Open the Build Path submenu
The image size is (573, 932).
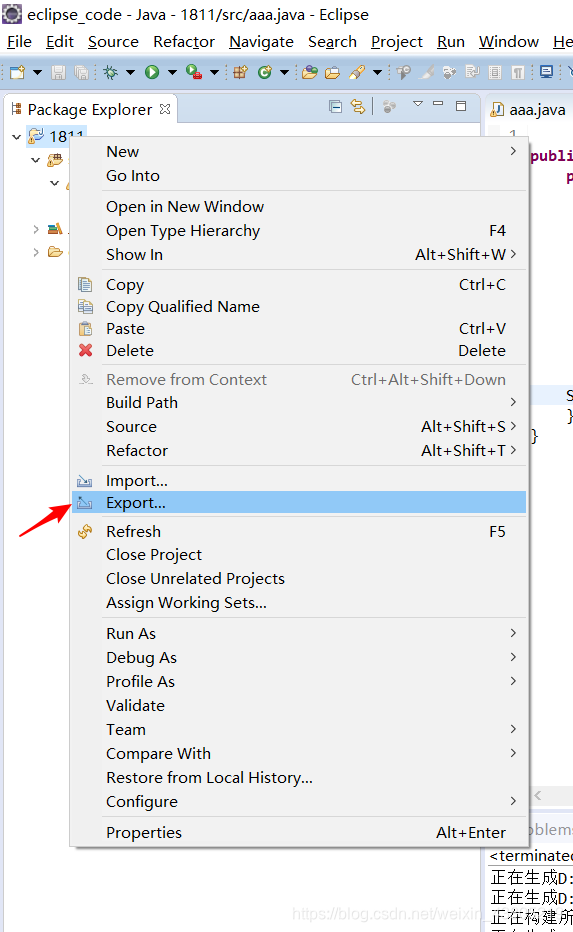[x=299, y=402]
